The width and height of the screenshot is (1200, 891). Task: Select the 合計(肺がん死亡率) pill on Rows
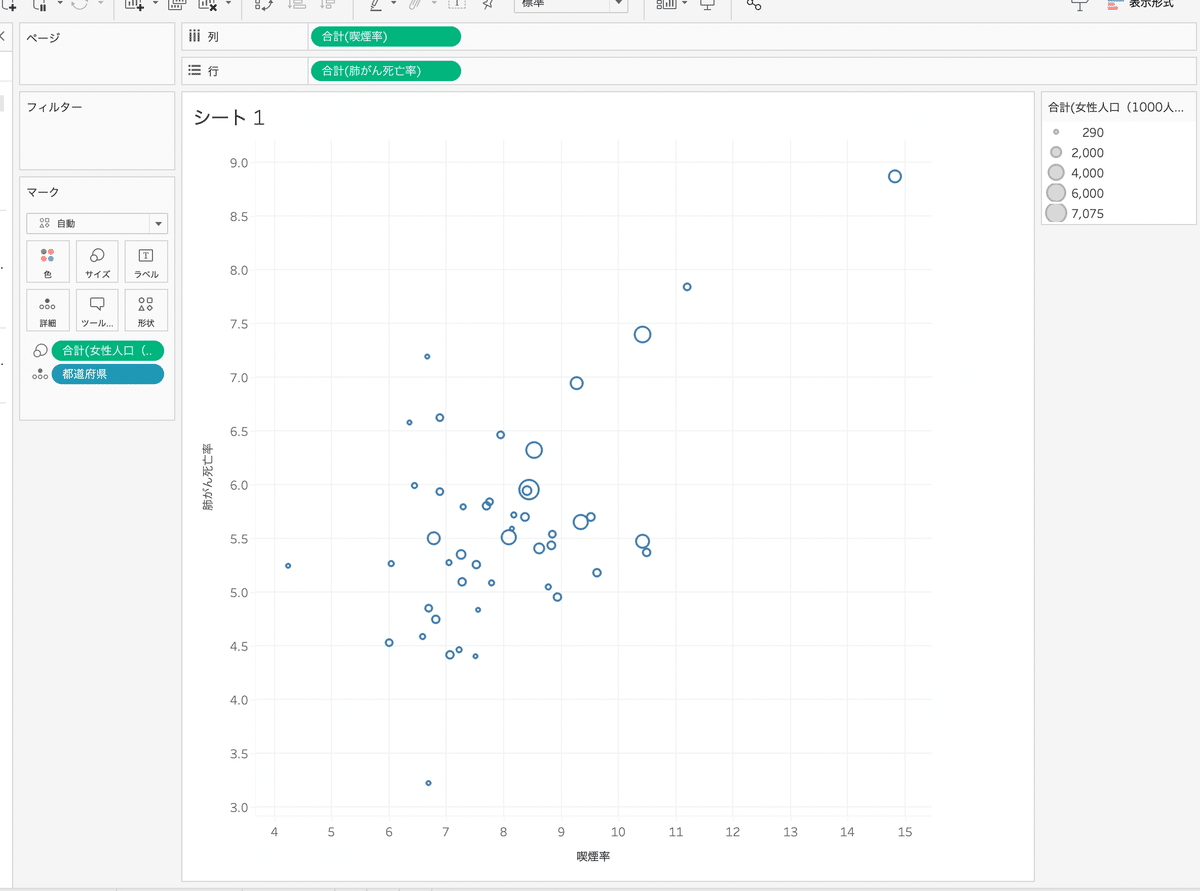click(x=386, y=71)
